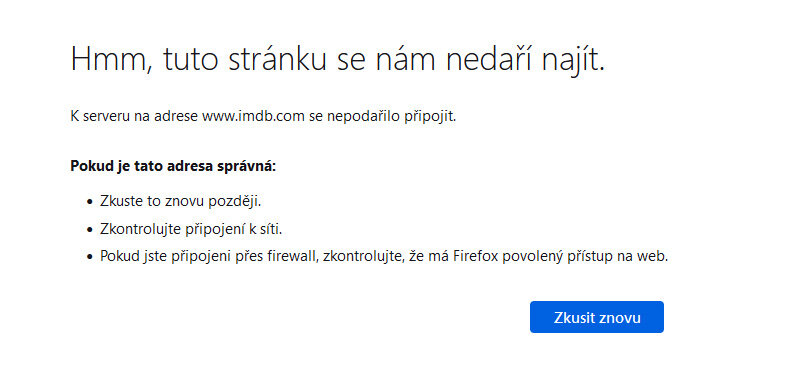Click 'K serveru na adrese' in the paragraph
Viewport: 788px width, 389px height.
pyautogui.click(x=134, y=117)
